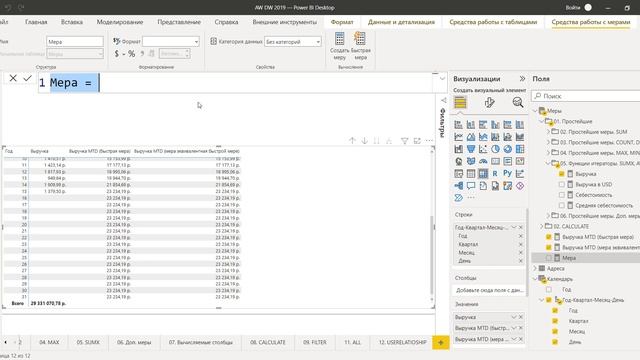This screenshot has height=360, width=640.
Task: Select the purple Power Apps visual
Action: coord(520,186)
